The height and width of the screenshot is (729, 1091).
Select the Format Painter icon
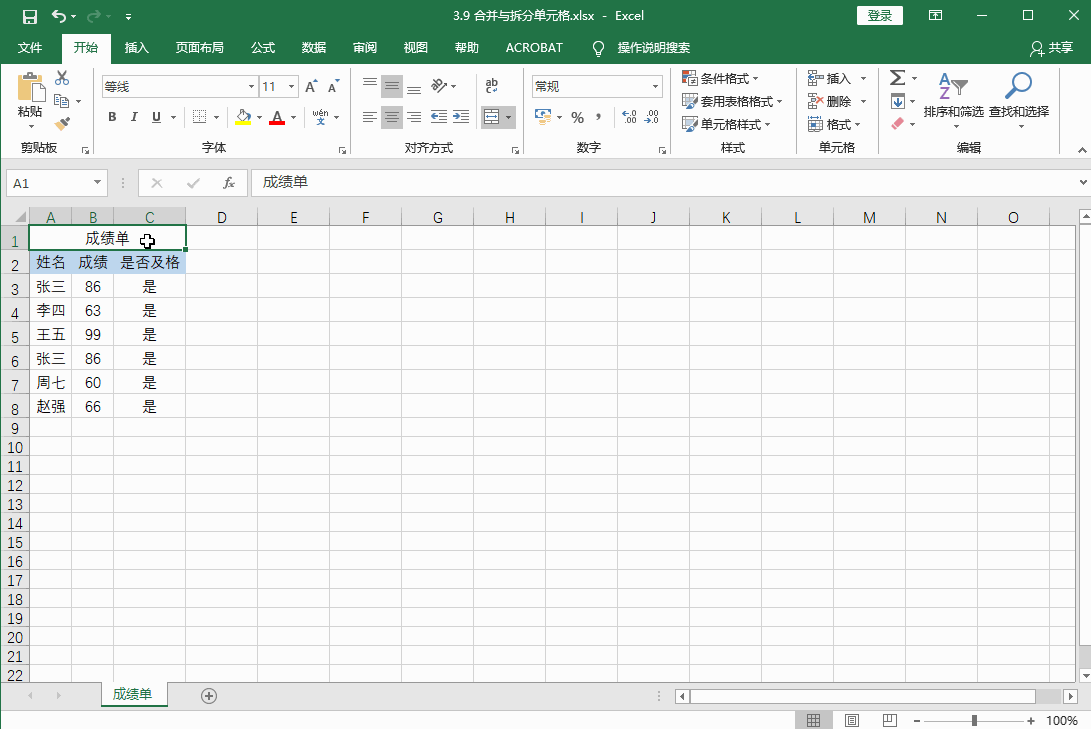point(60,122)
